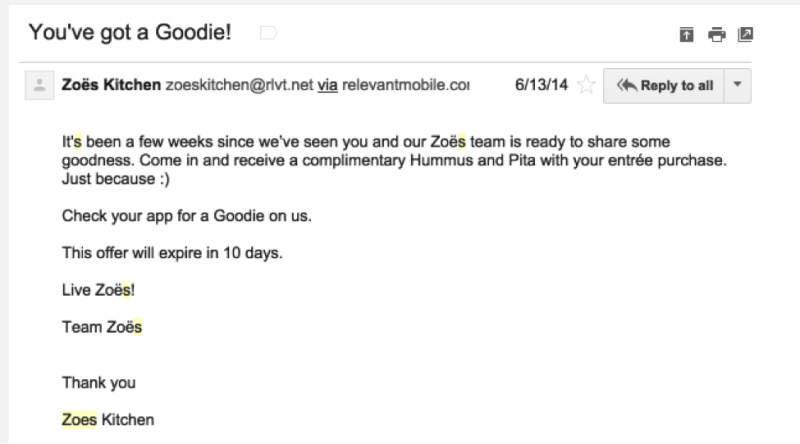This screenshot has width=800, height=444.
Task: Open the dropdown arrow beside Reply to all
Action: pos(737,86)
